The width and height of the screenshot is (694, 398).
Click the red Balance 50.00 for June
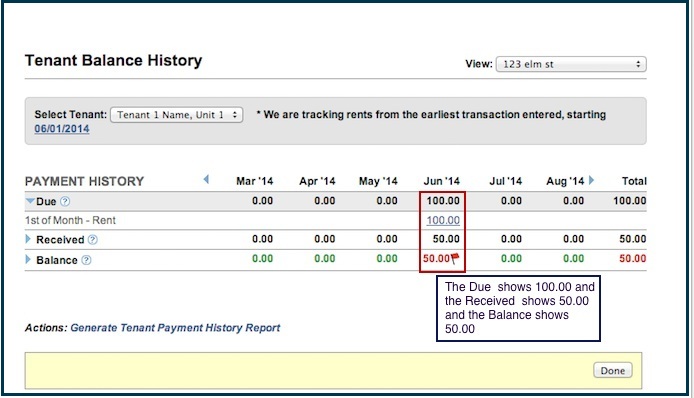[x=436, y=259]
